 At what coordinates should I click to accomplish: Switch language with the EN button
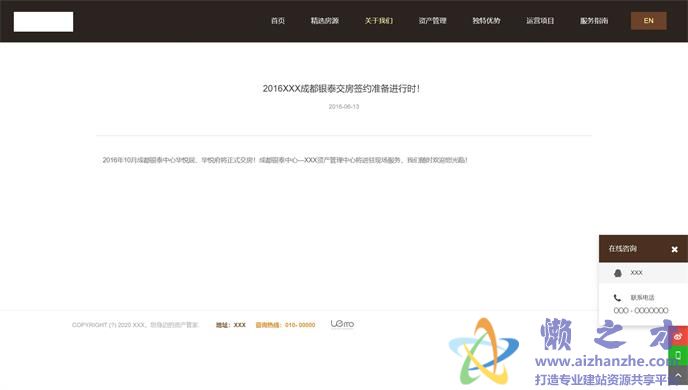(649, 21)
